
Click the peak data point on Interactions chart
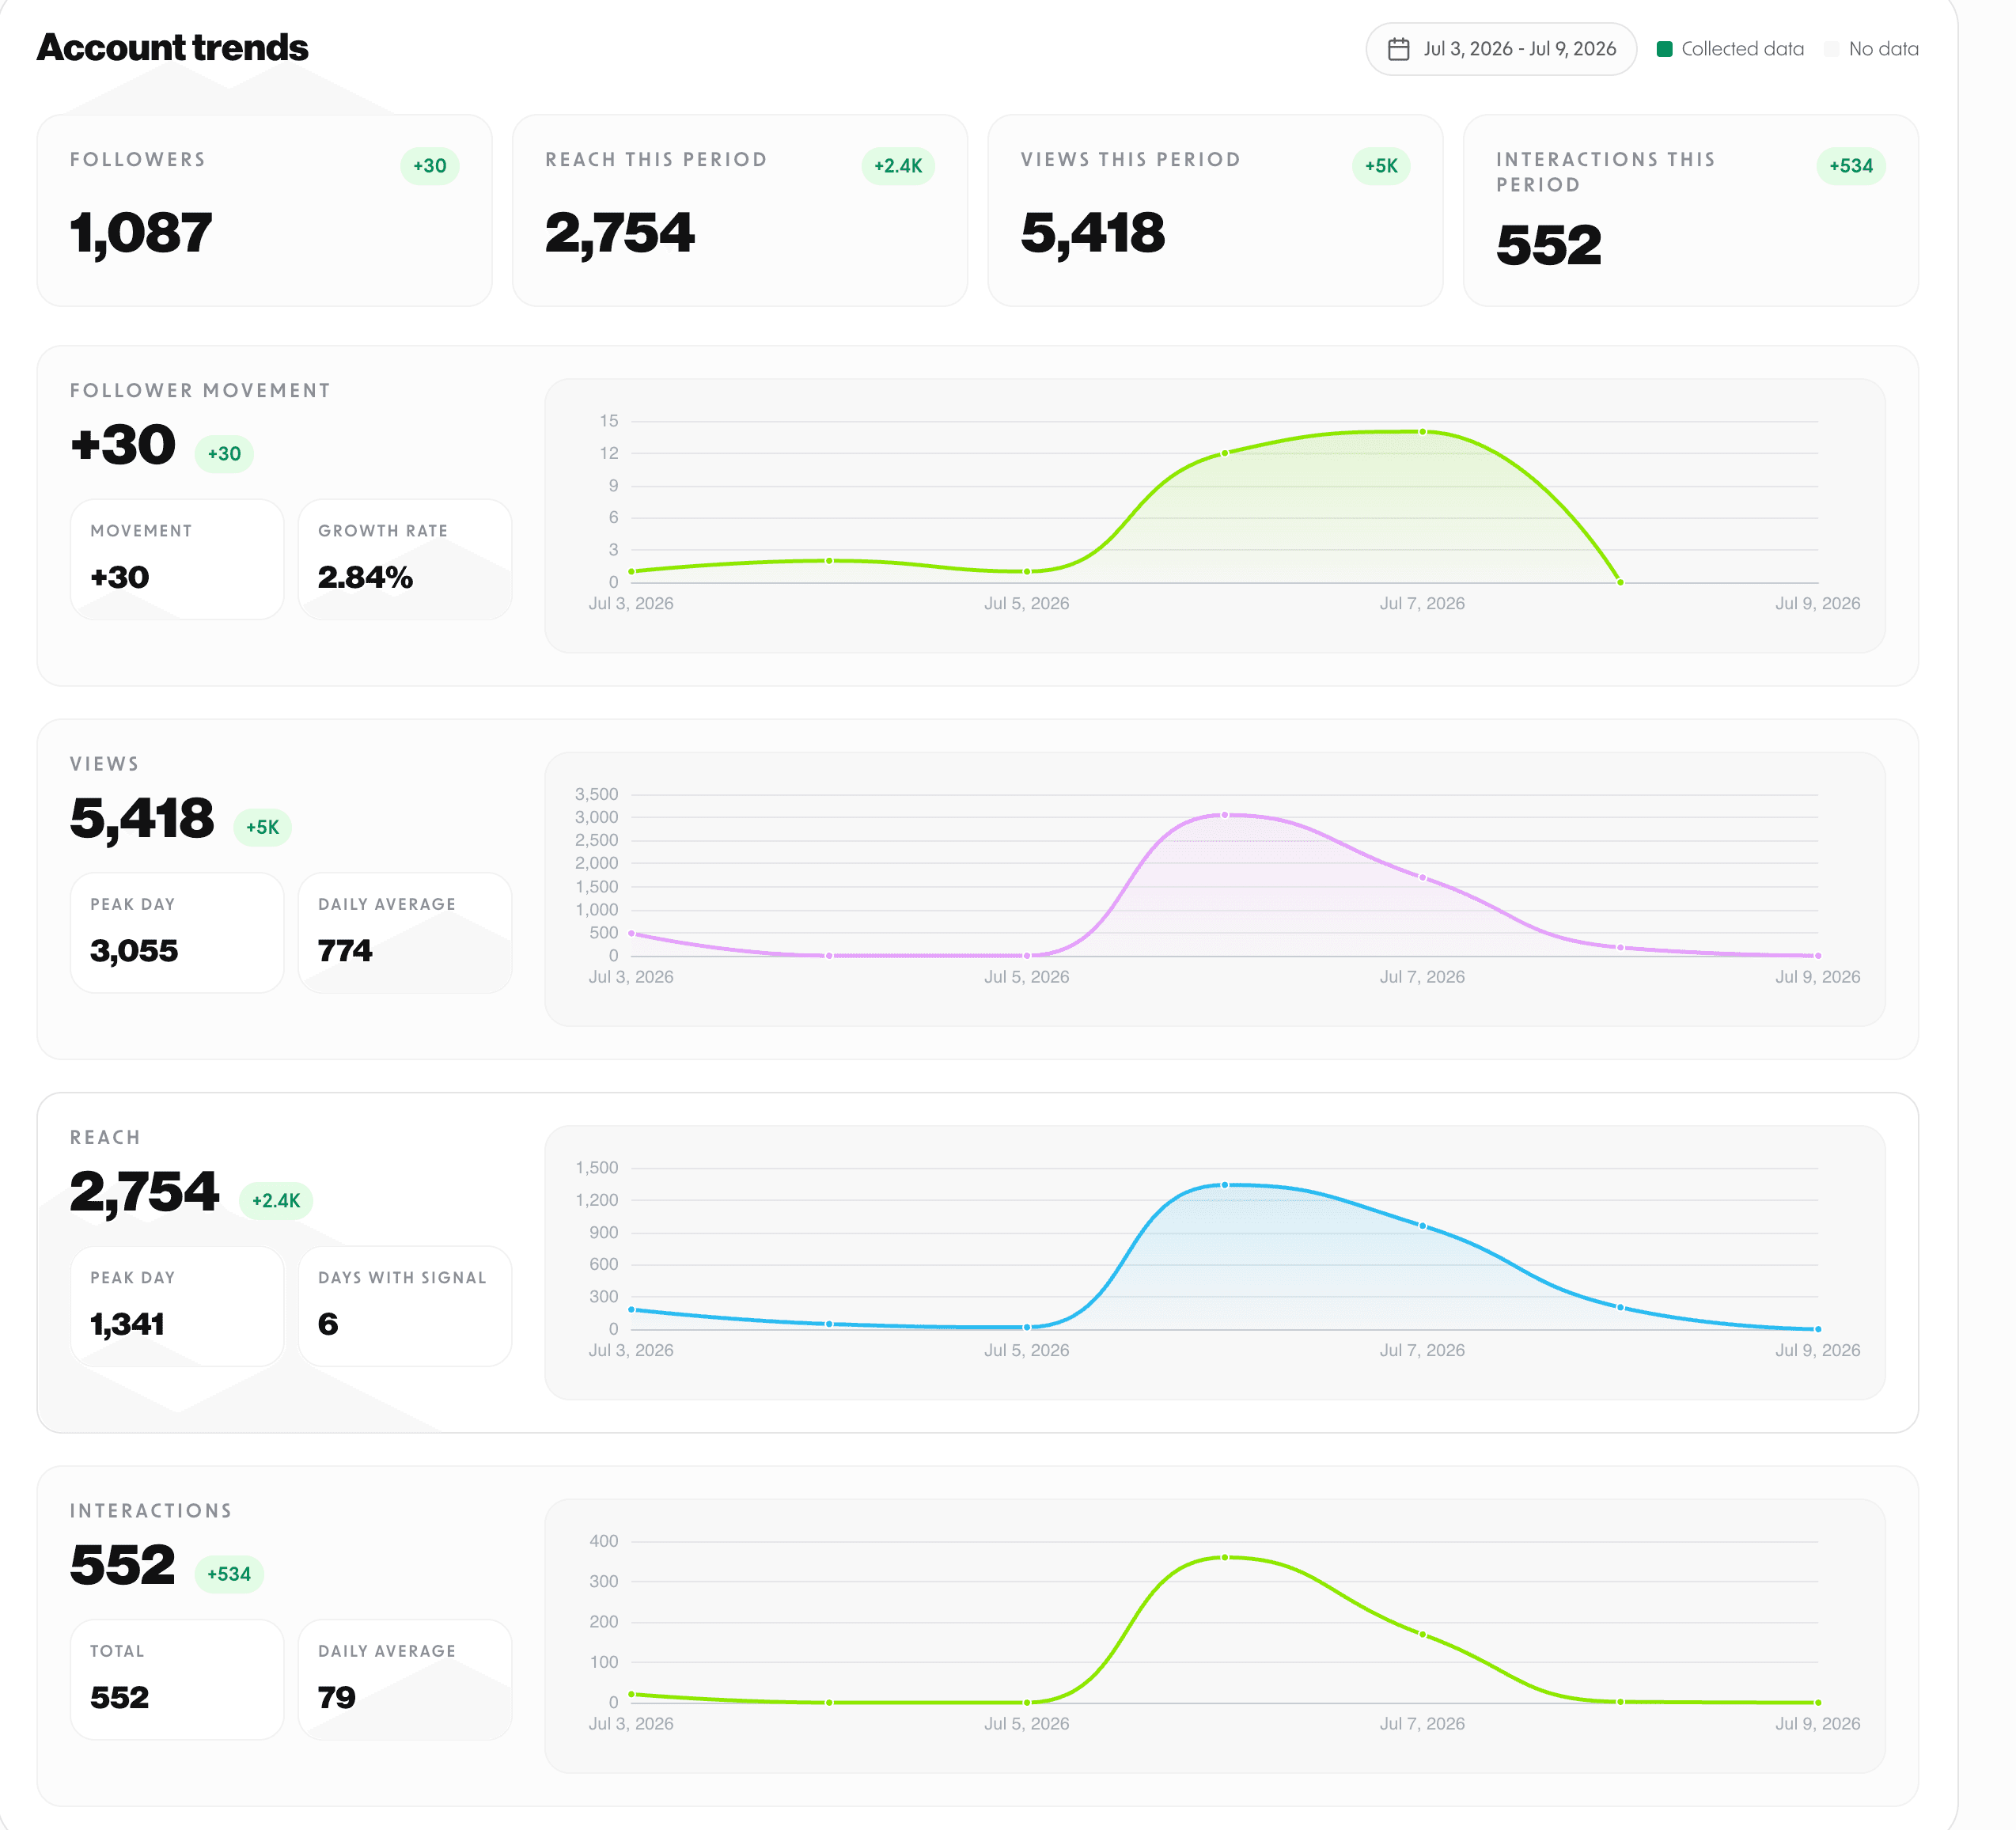1224,1557
